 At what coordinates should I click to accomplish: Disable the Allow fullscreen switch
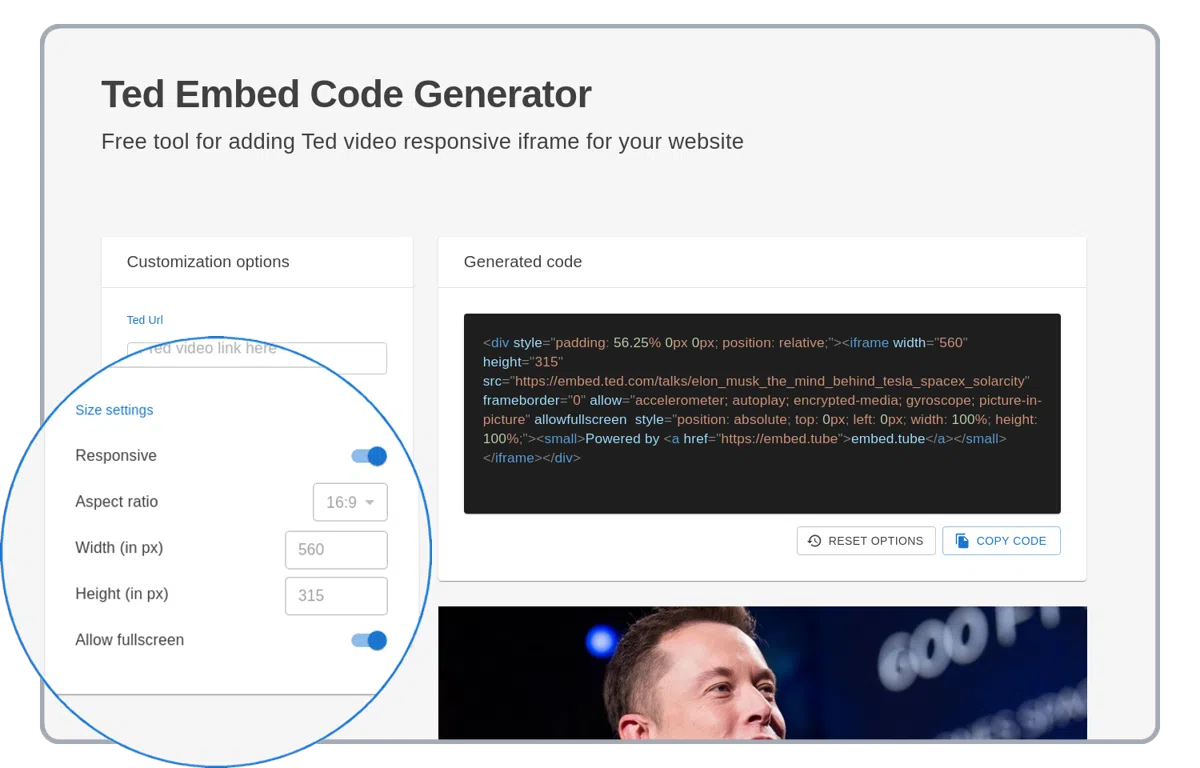click(369, 640)
